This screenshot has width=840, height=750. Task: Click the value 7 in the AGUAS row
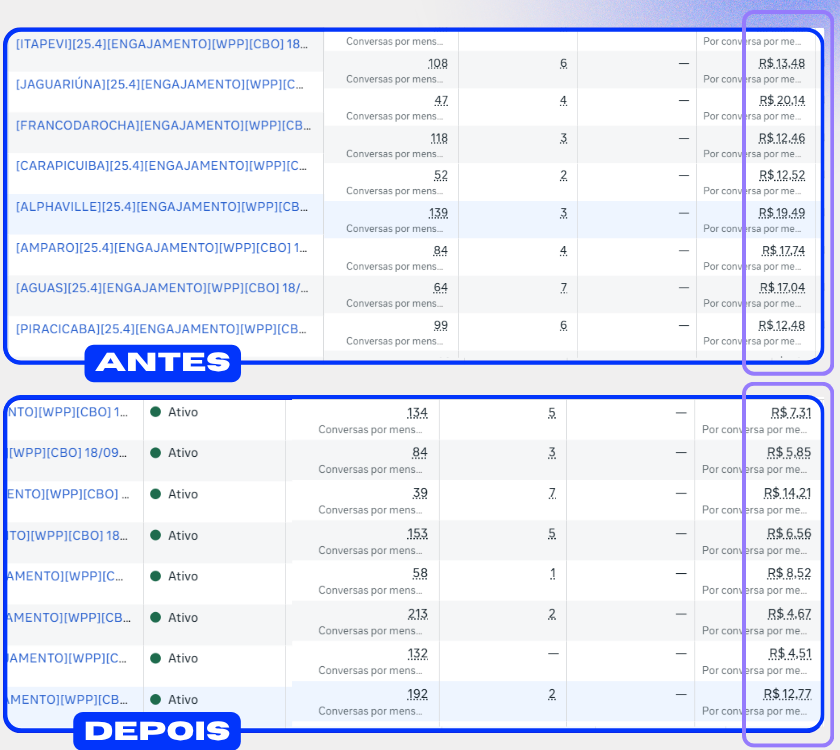click(x=564, y=288)
